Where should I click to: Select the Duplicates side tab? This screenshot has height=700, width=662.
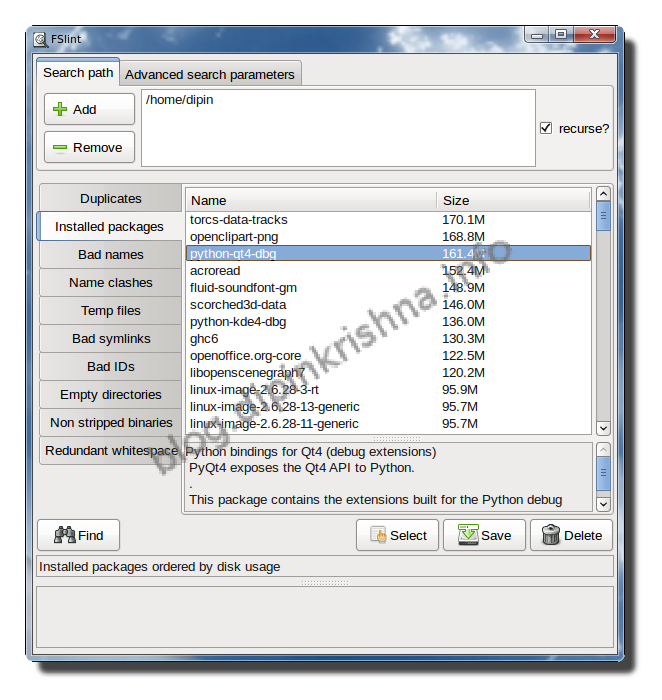pos(111,198)
